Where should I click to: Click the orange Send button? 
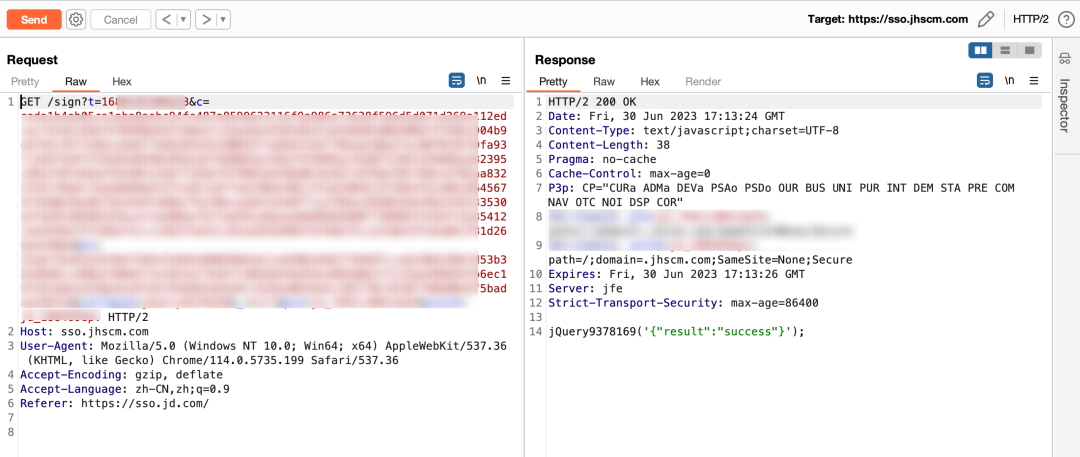pyautogui.click(x=34, y=19)
